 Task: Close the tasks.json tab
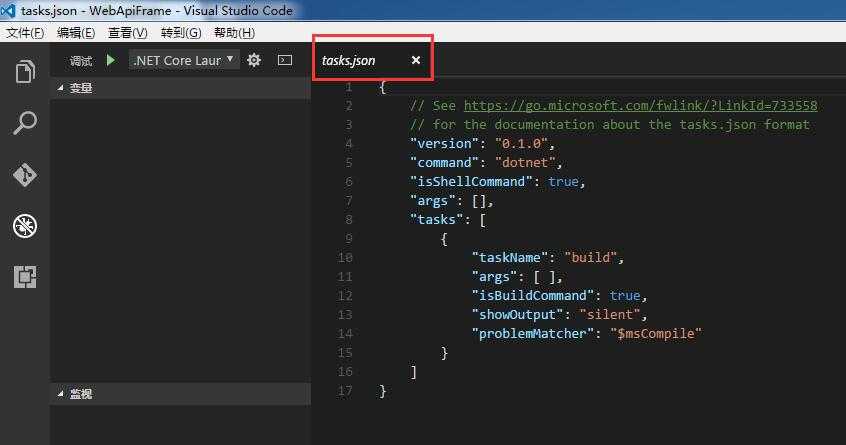(415, 60)
